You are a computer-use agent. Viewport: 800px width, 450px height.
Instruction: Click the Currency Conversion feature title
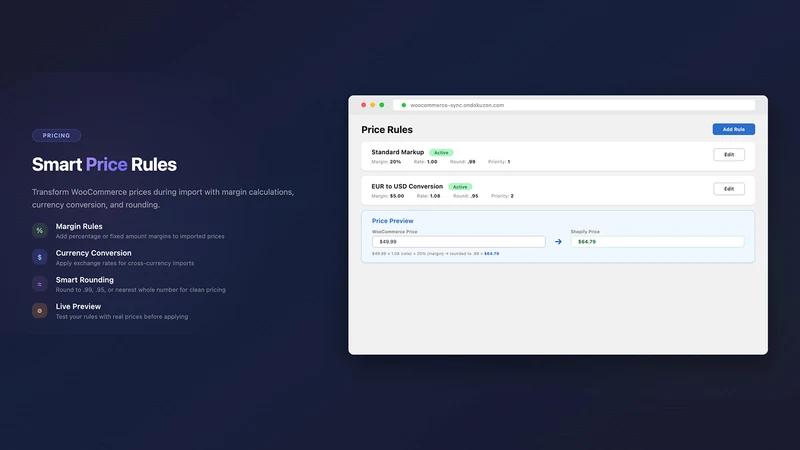pos(93,253)
